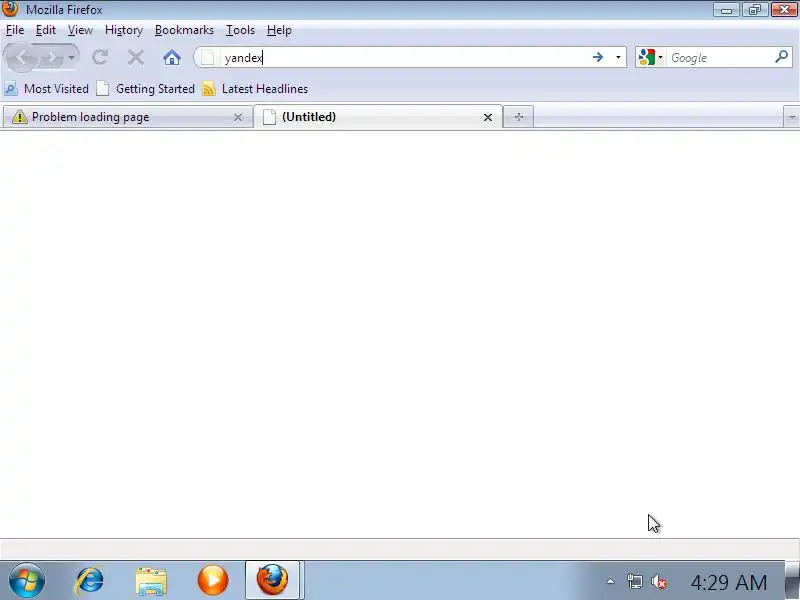Open the list all tabs dropdown
This screenshot has height=600, width=800.
(x=791, y=117)
